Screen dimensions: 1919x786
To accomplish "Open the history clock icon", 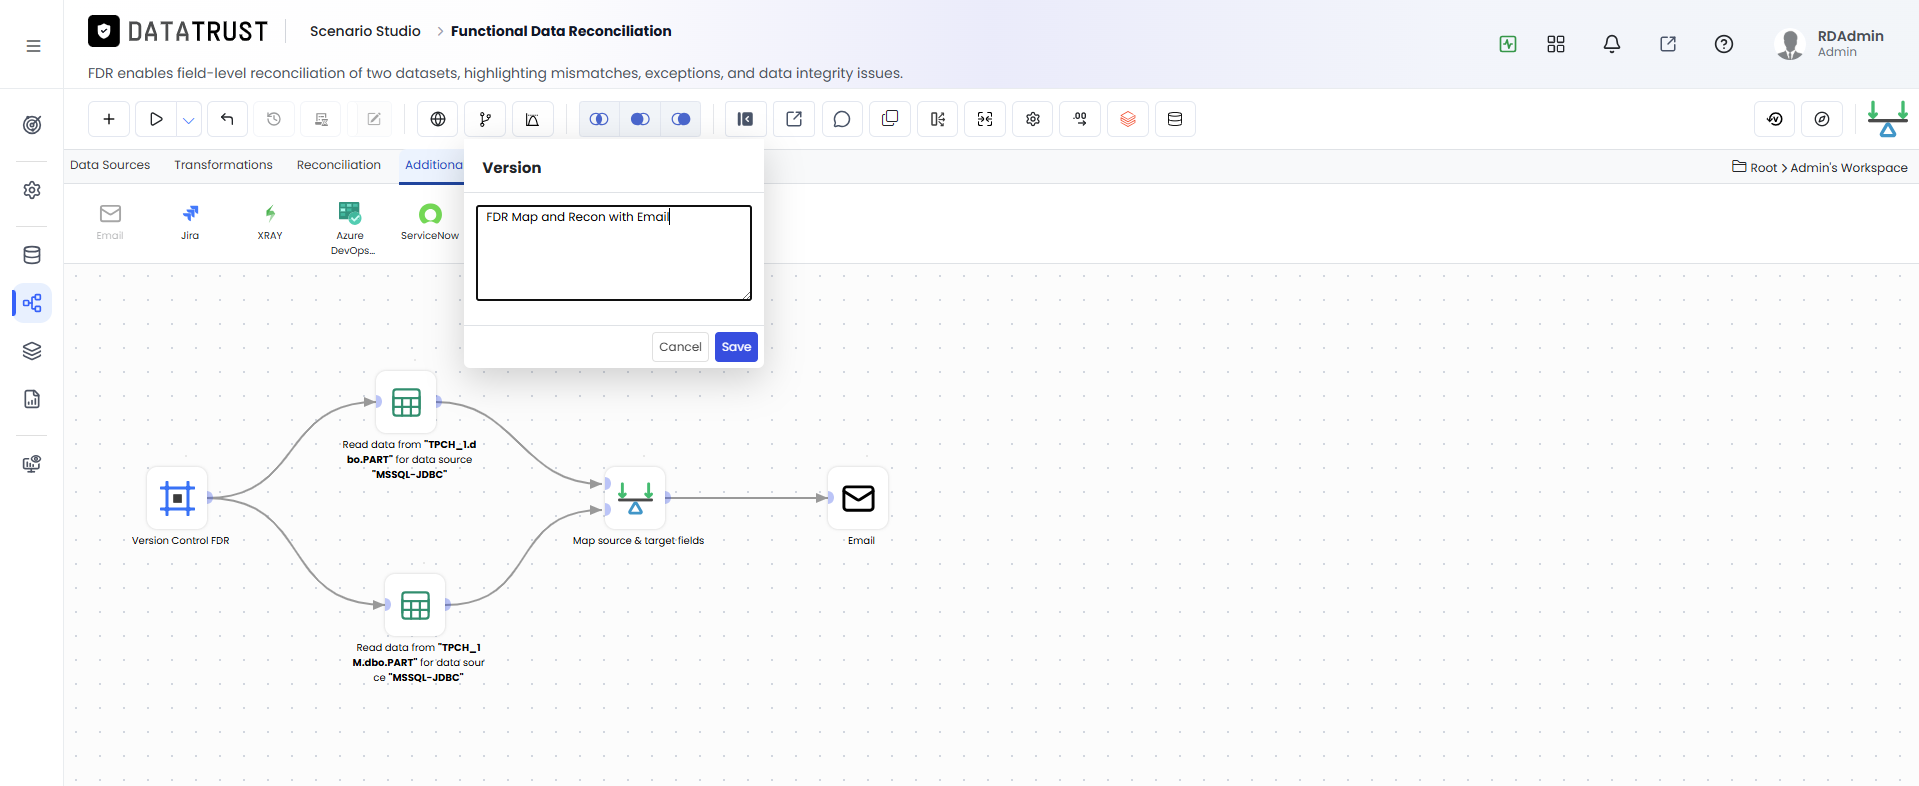I will (x=274, y=119).
